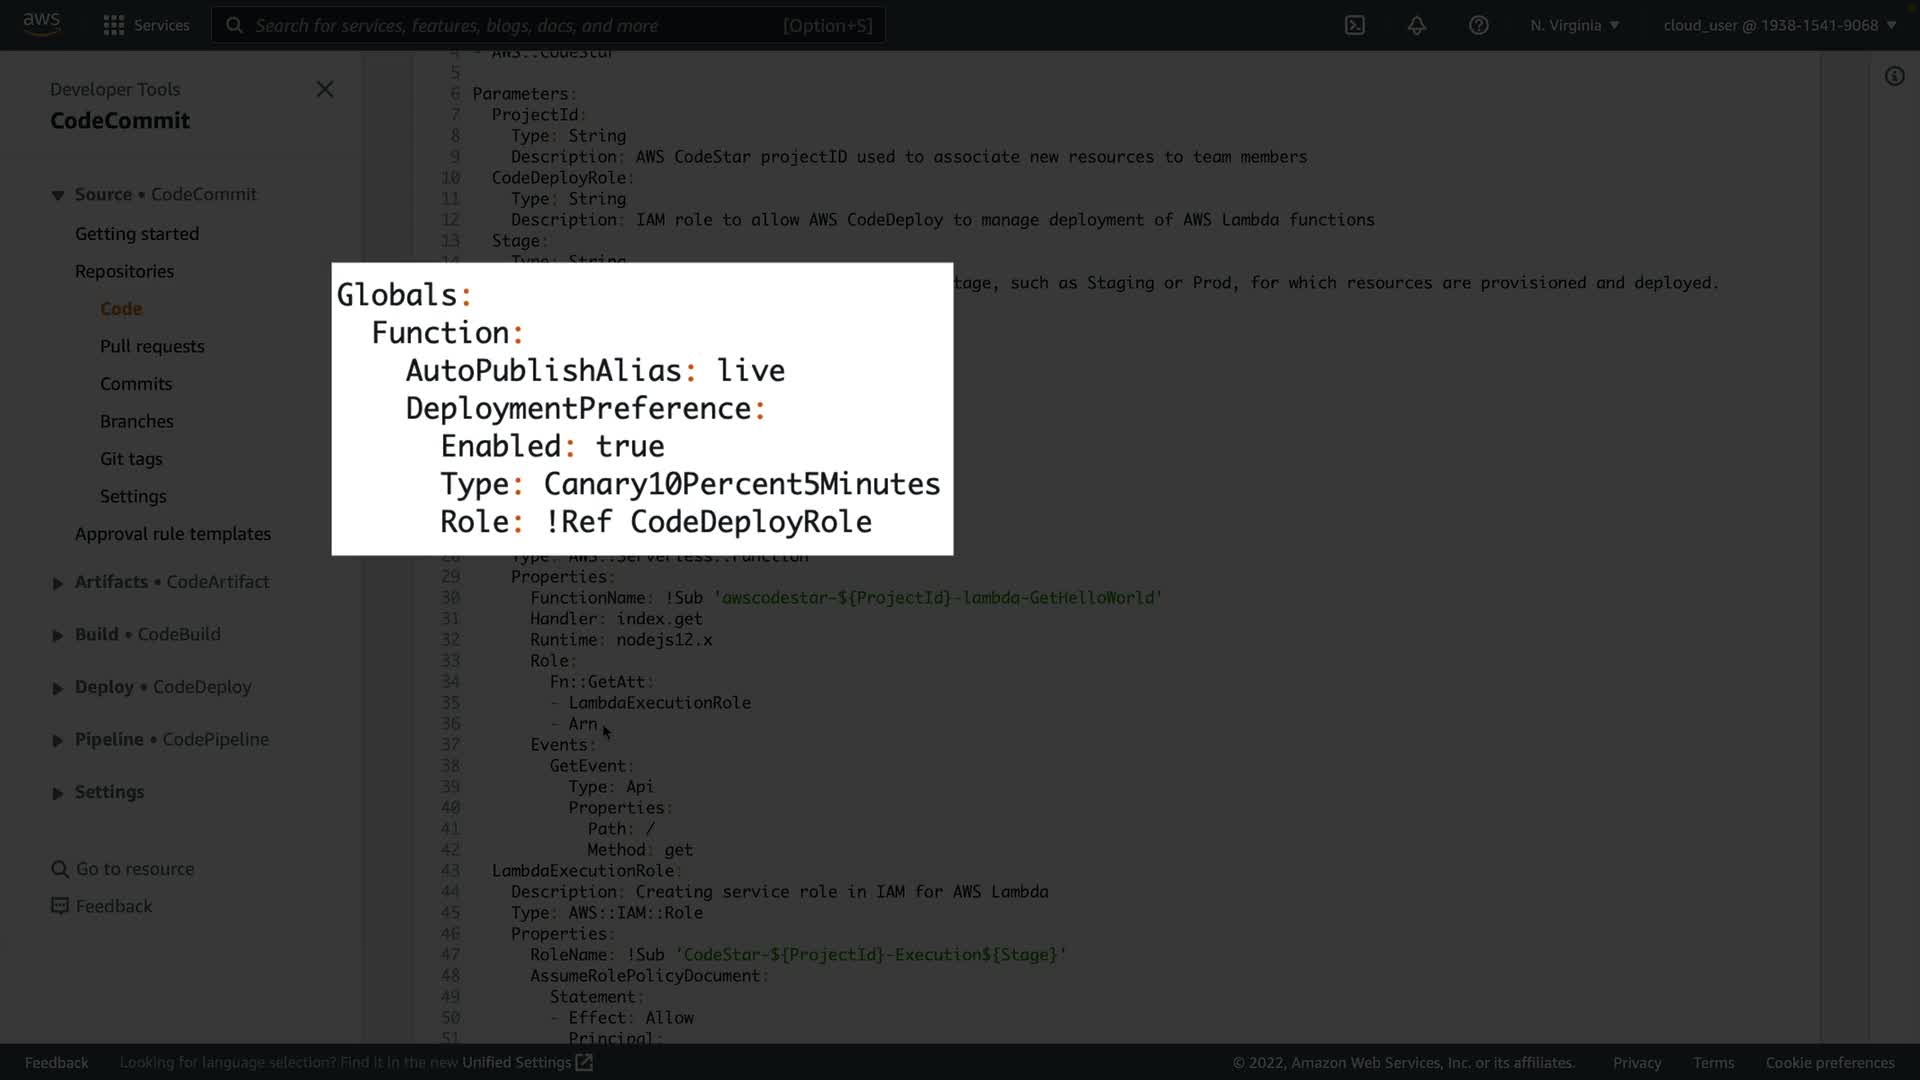Click the Go to resource search icon
The width and height of the screenshot is (1920, 1080).
(60, 869)
